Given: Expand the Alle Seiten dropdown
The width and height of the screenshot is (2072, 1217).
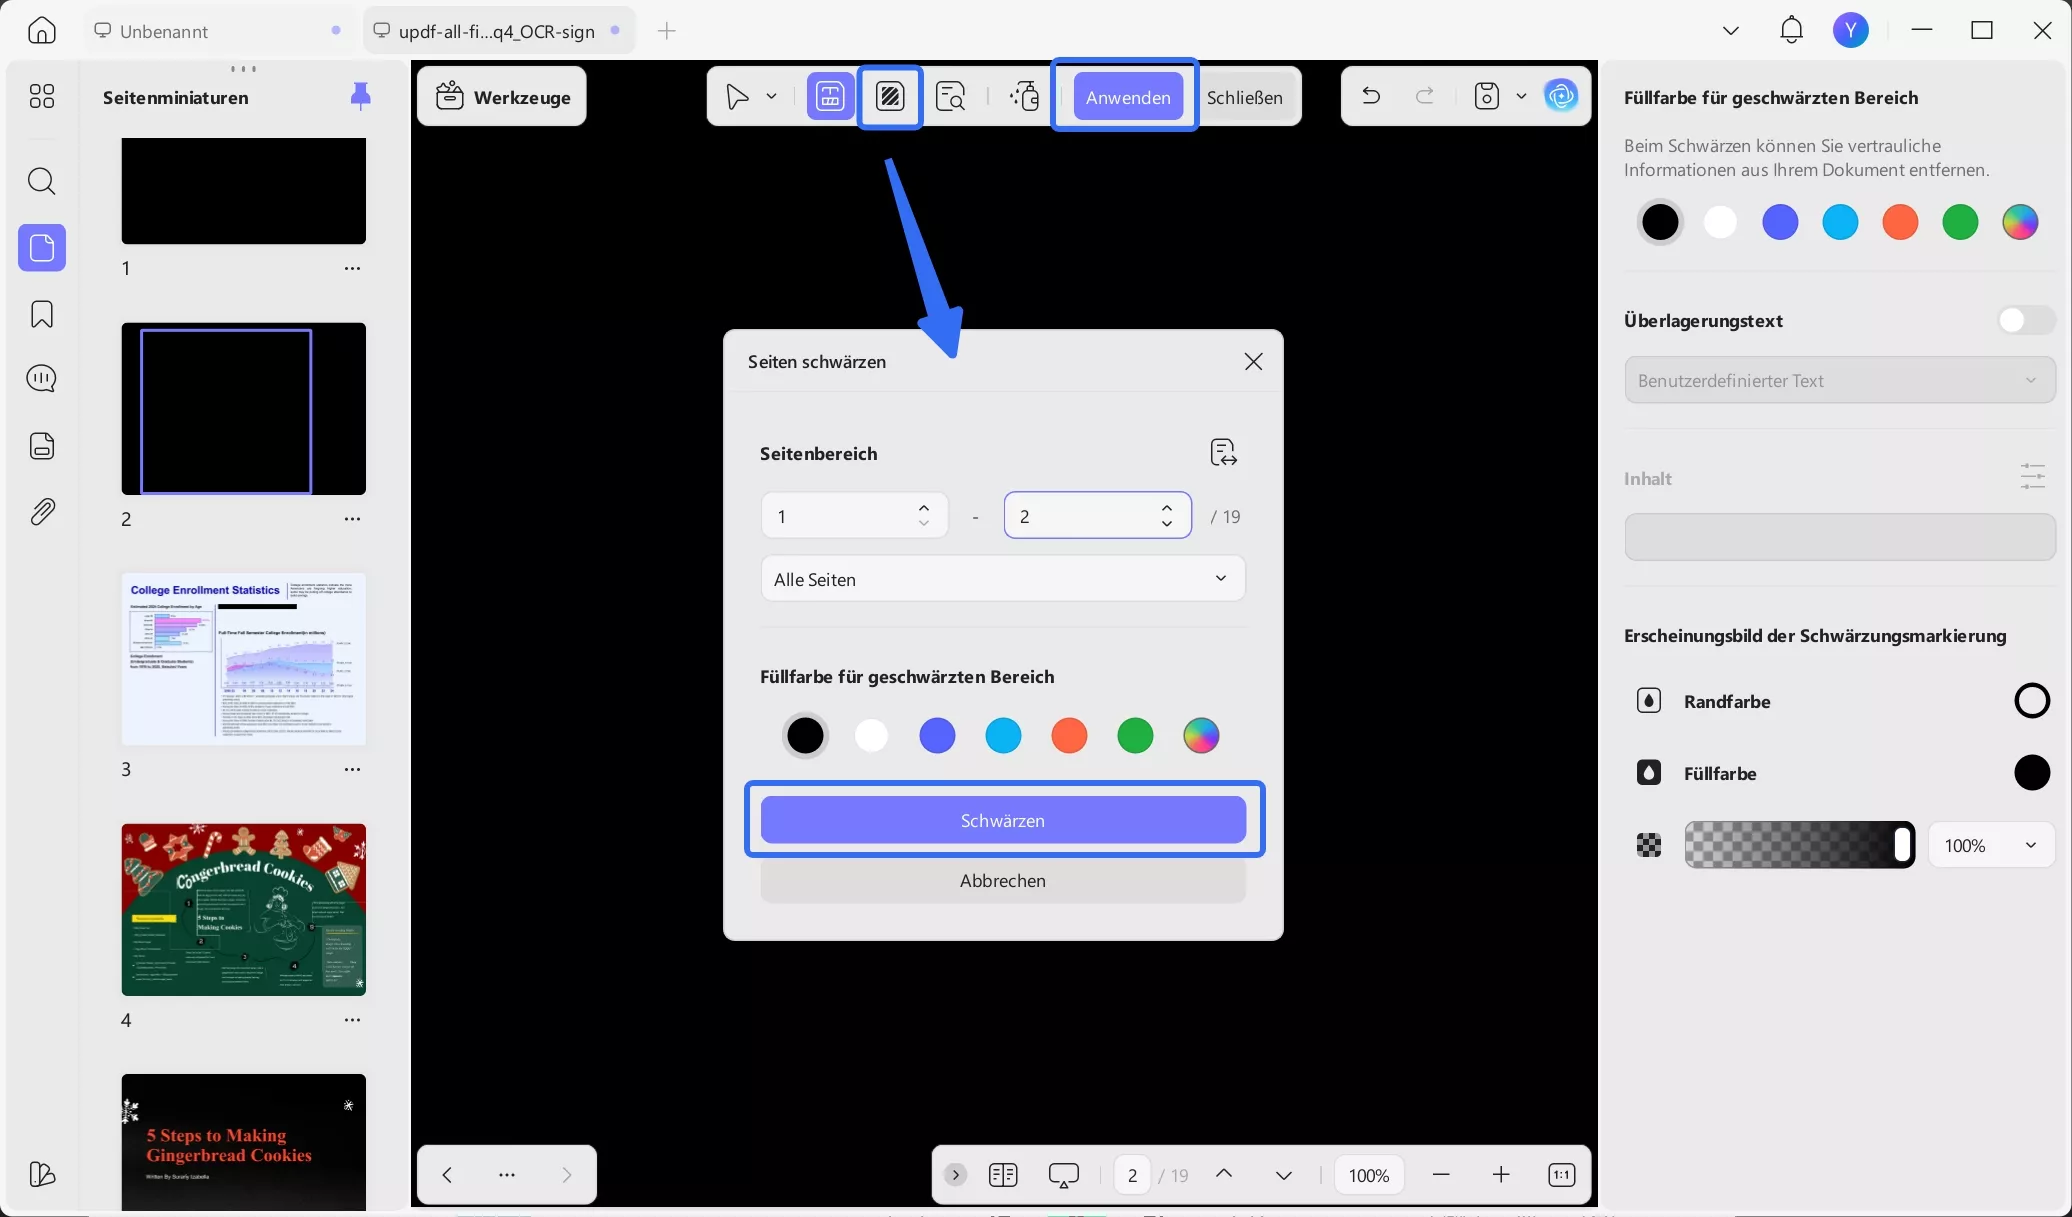Looking at the screenshot, I should click(1002, 579).
